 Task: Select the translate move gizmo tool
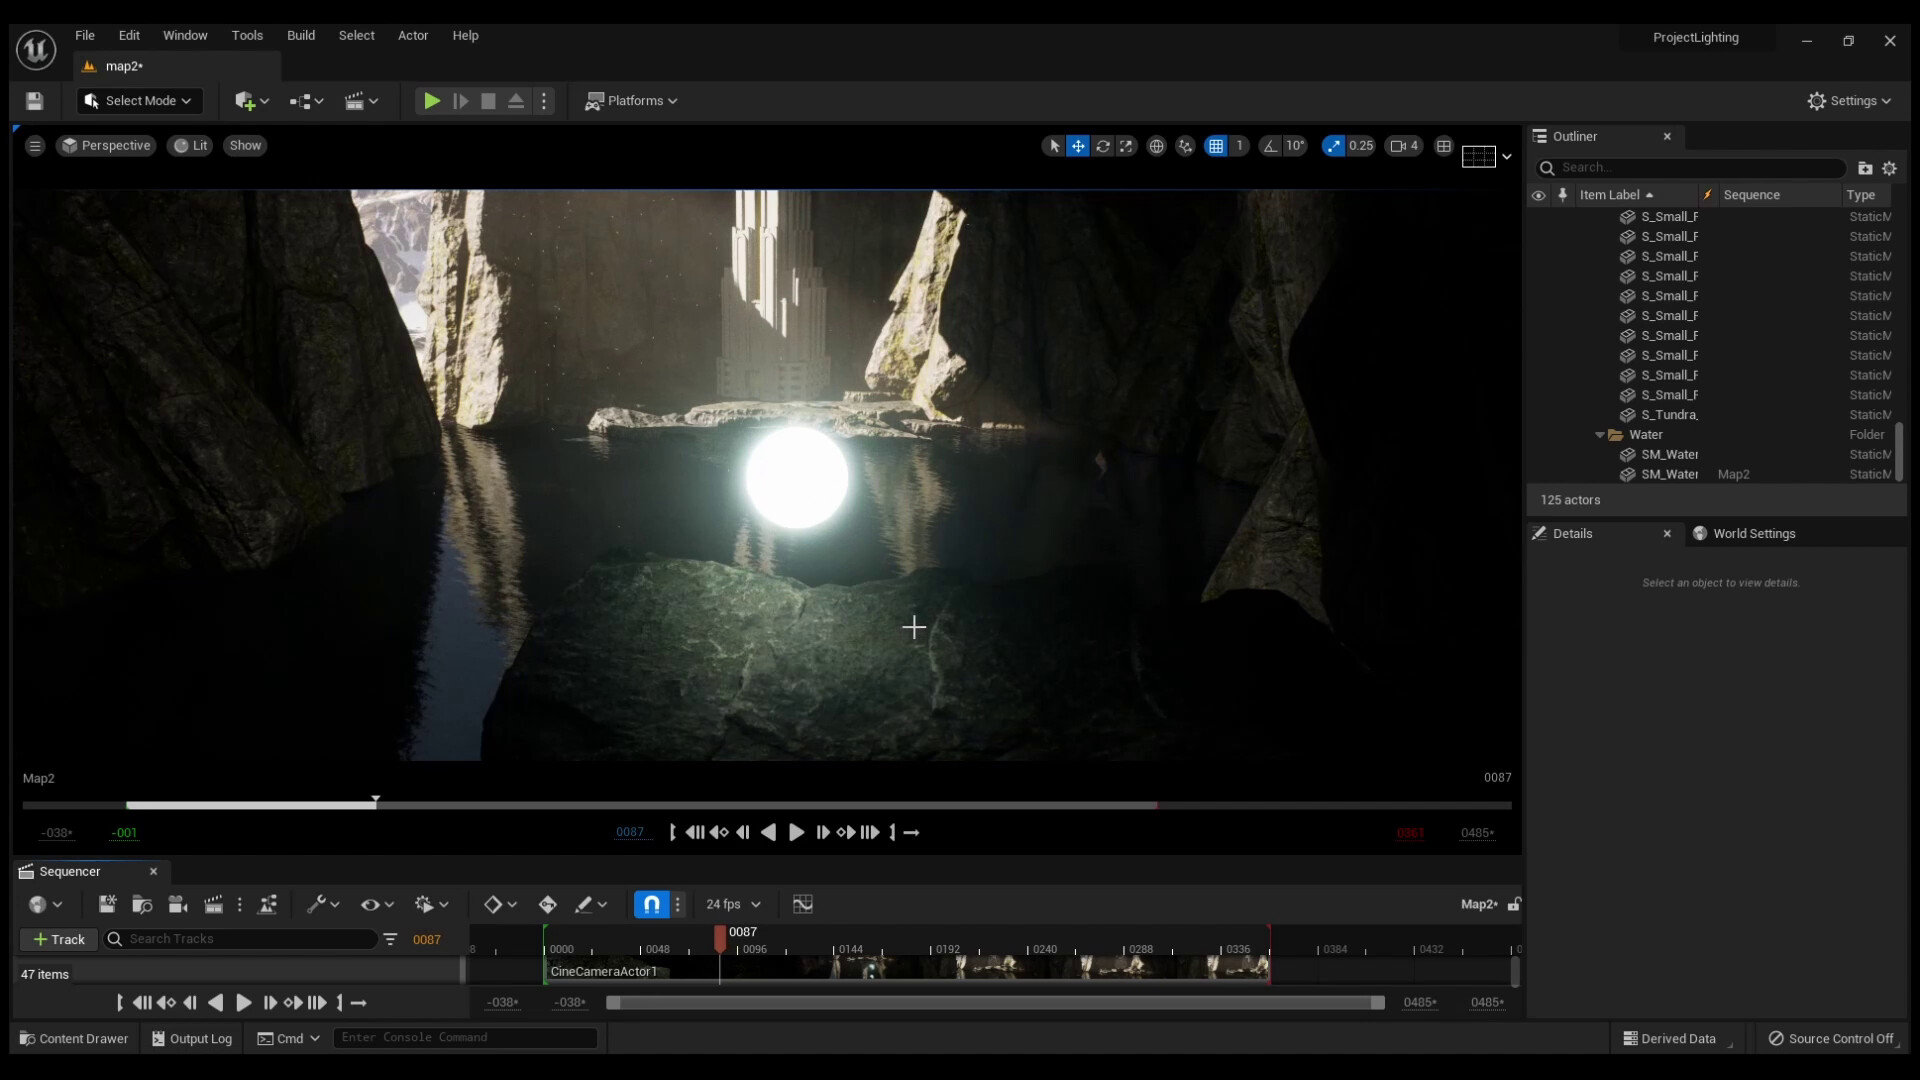point(1078,146)
